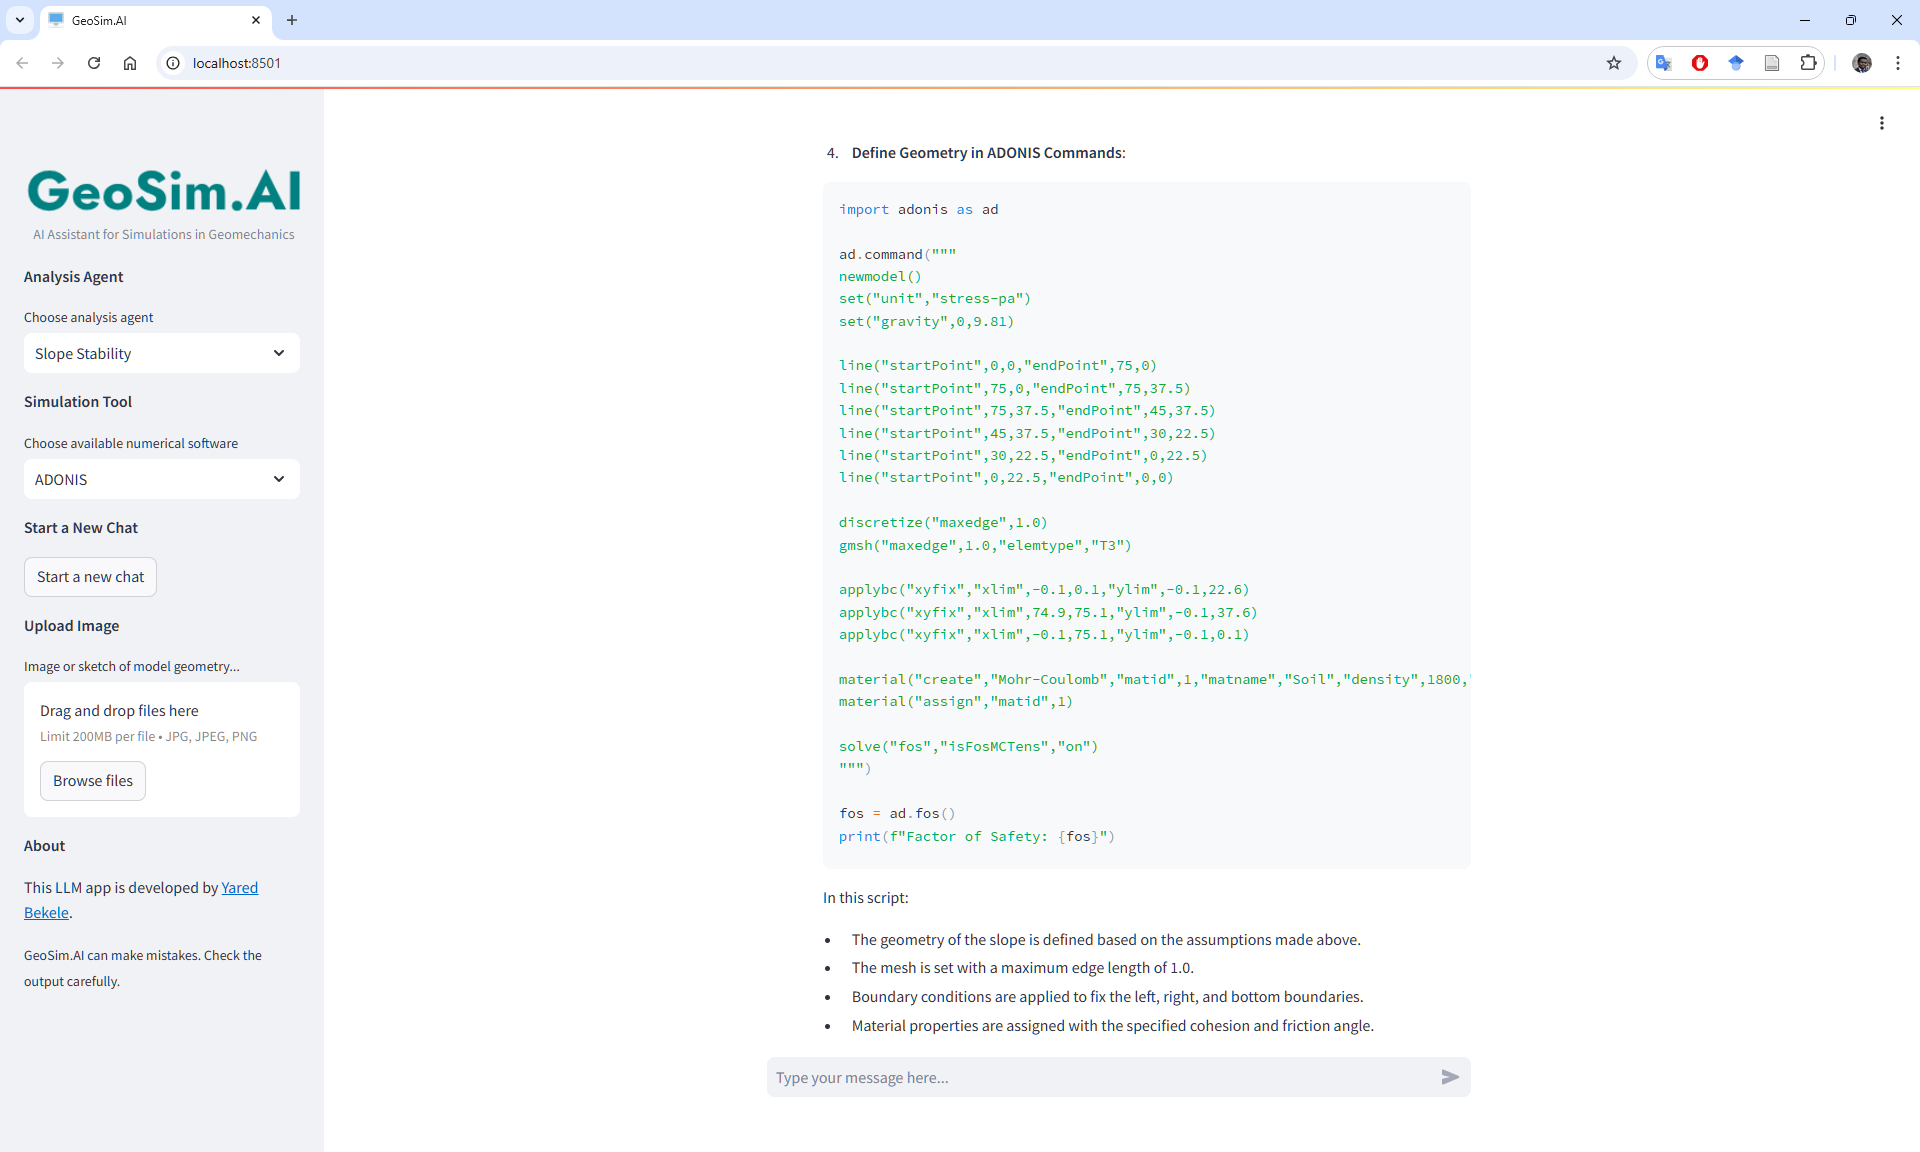Open the tab search chevron dropdown
Viewport: 1920px width, 1152px height.
coord(19,20)
